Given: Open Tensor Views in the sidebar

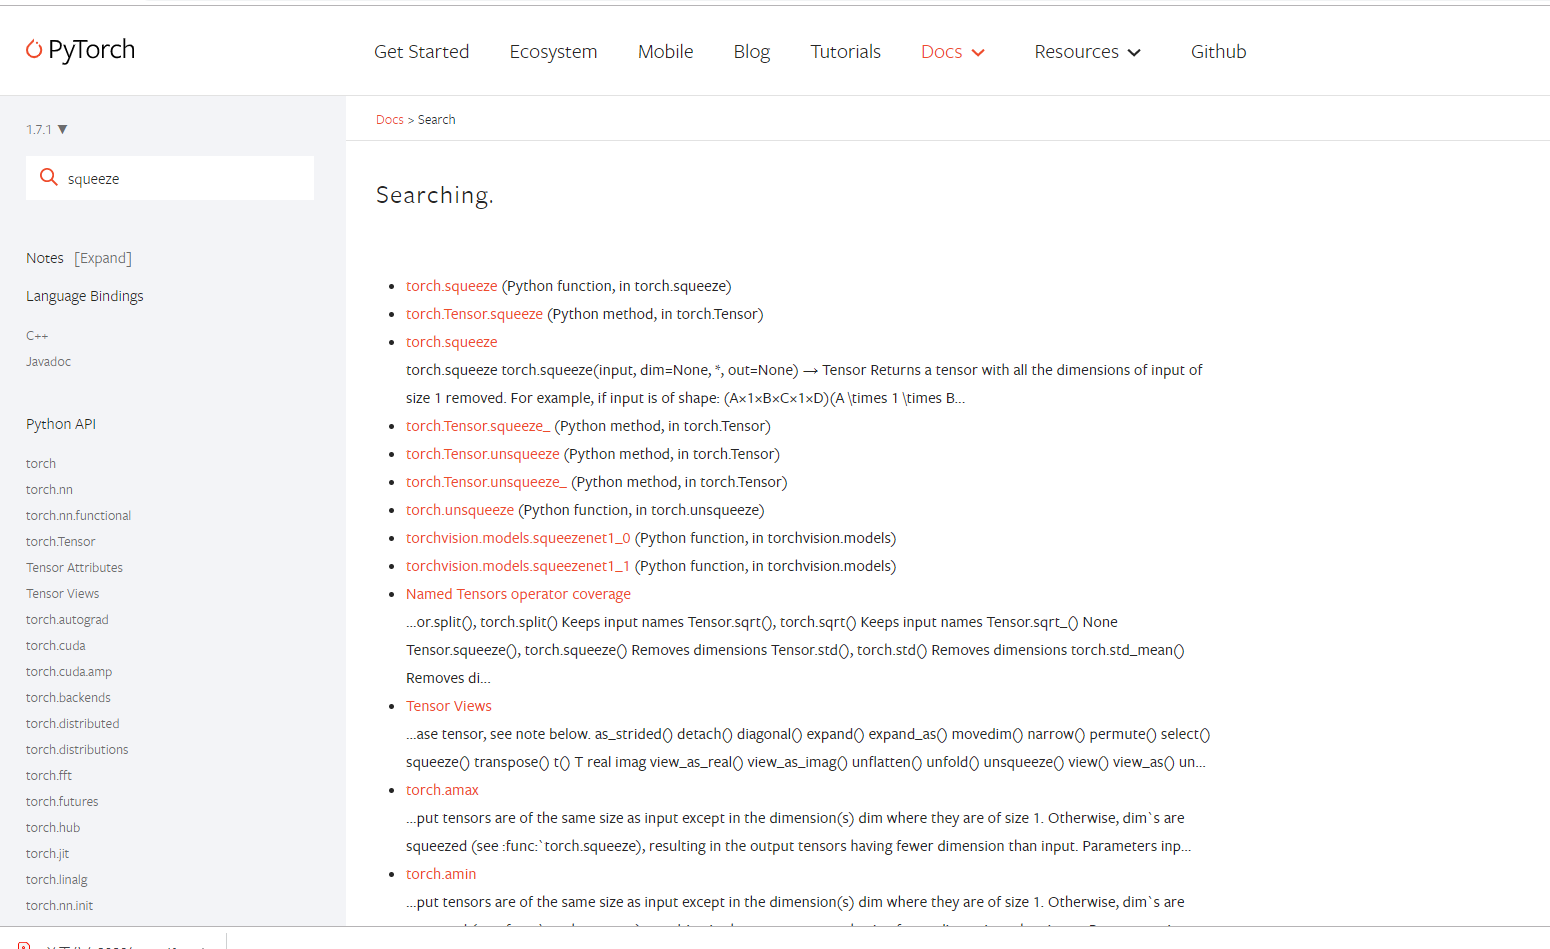Looking at the screenshot, I should 62,594.
